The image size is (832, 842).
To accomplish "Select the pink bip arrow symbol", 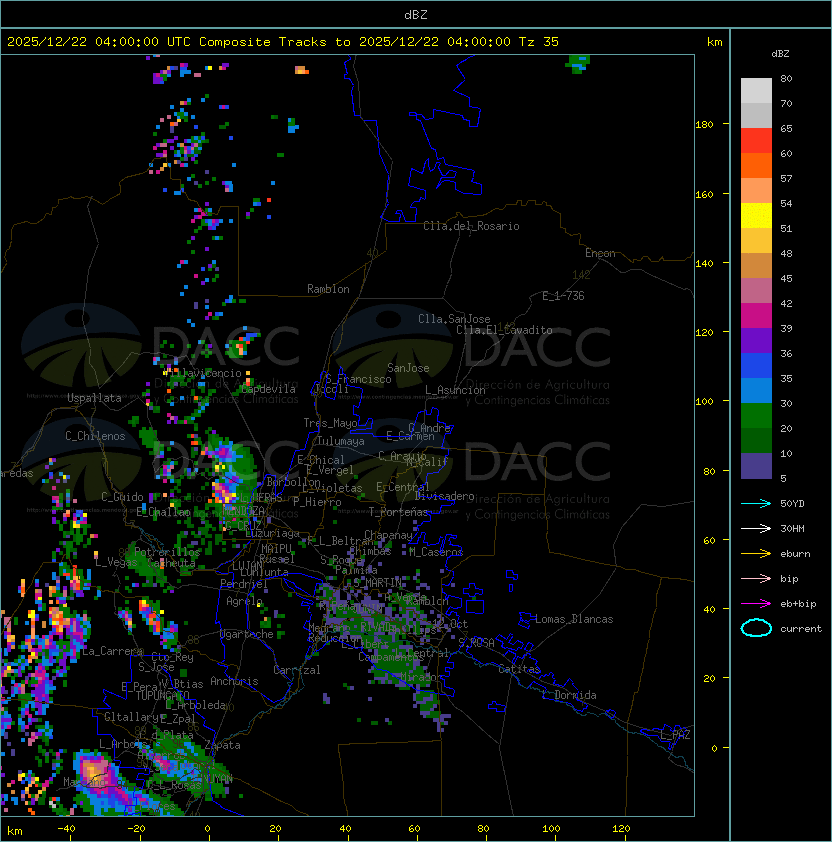I will (756, 578).
